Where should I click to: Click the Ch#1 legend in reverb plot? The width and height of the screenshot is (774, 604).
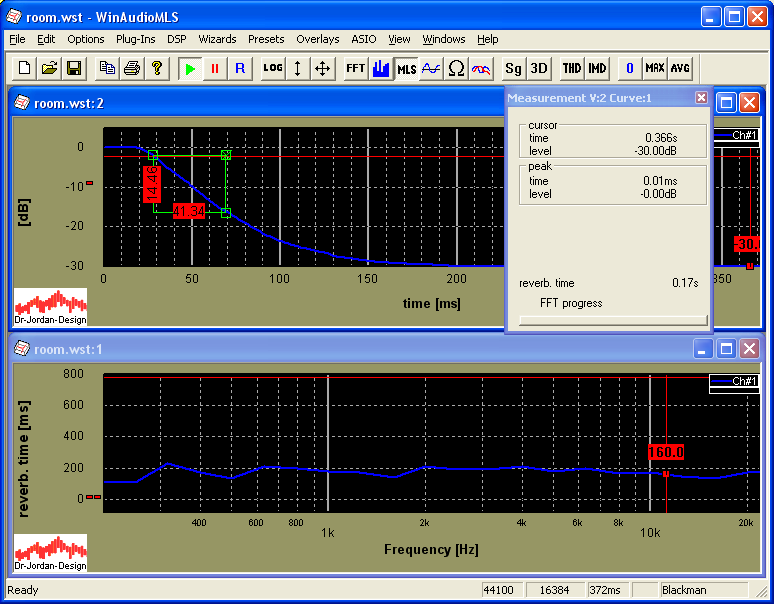pyautogui.click(x=733, y=381)
